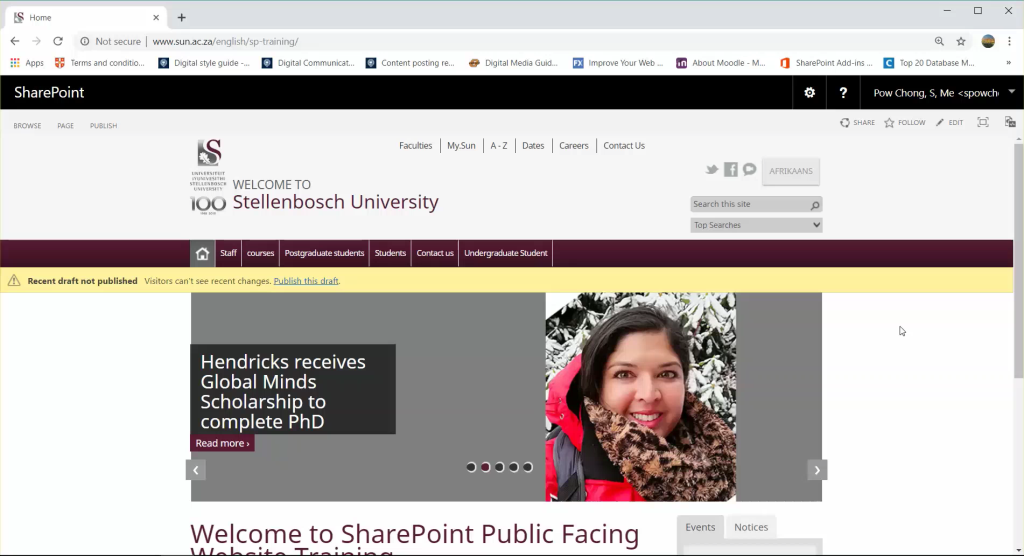Open the BROWSE ribbon tab

pyautogui.click(x=27, y=125)
